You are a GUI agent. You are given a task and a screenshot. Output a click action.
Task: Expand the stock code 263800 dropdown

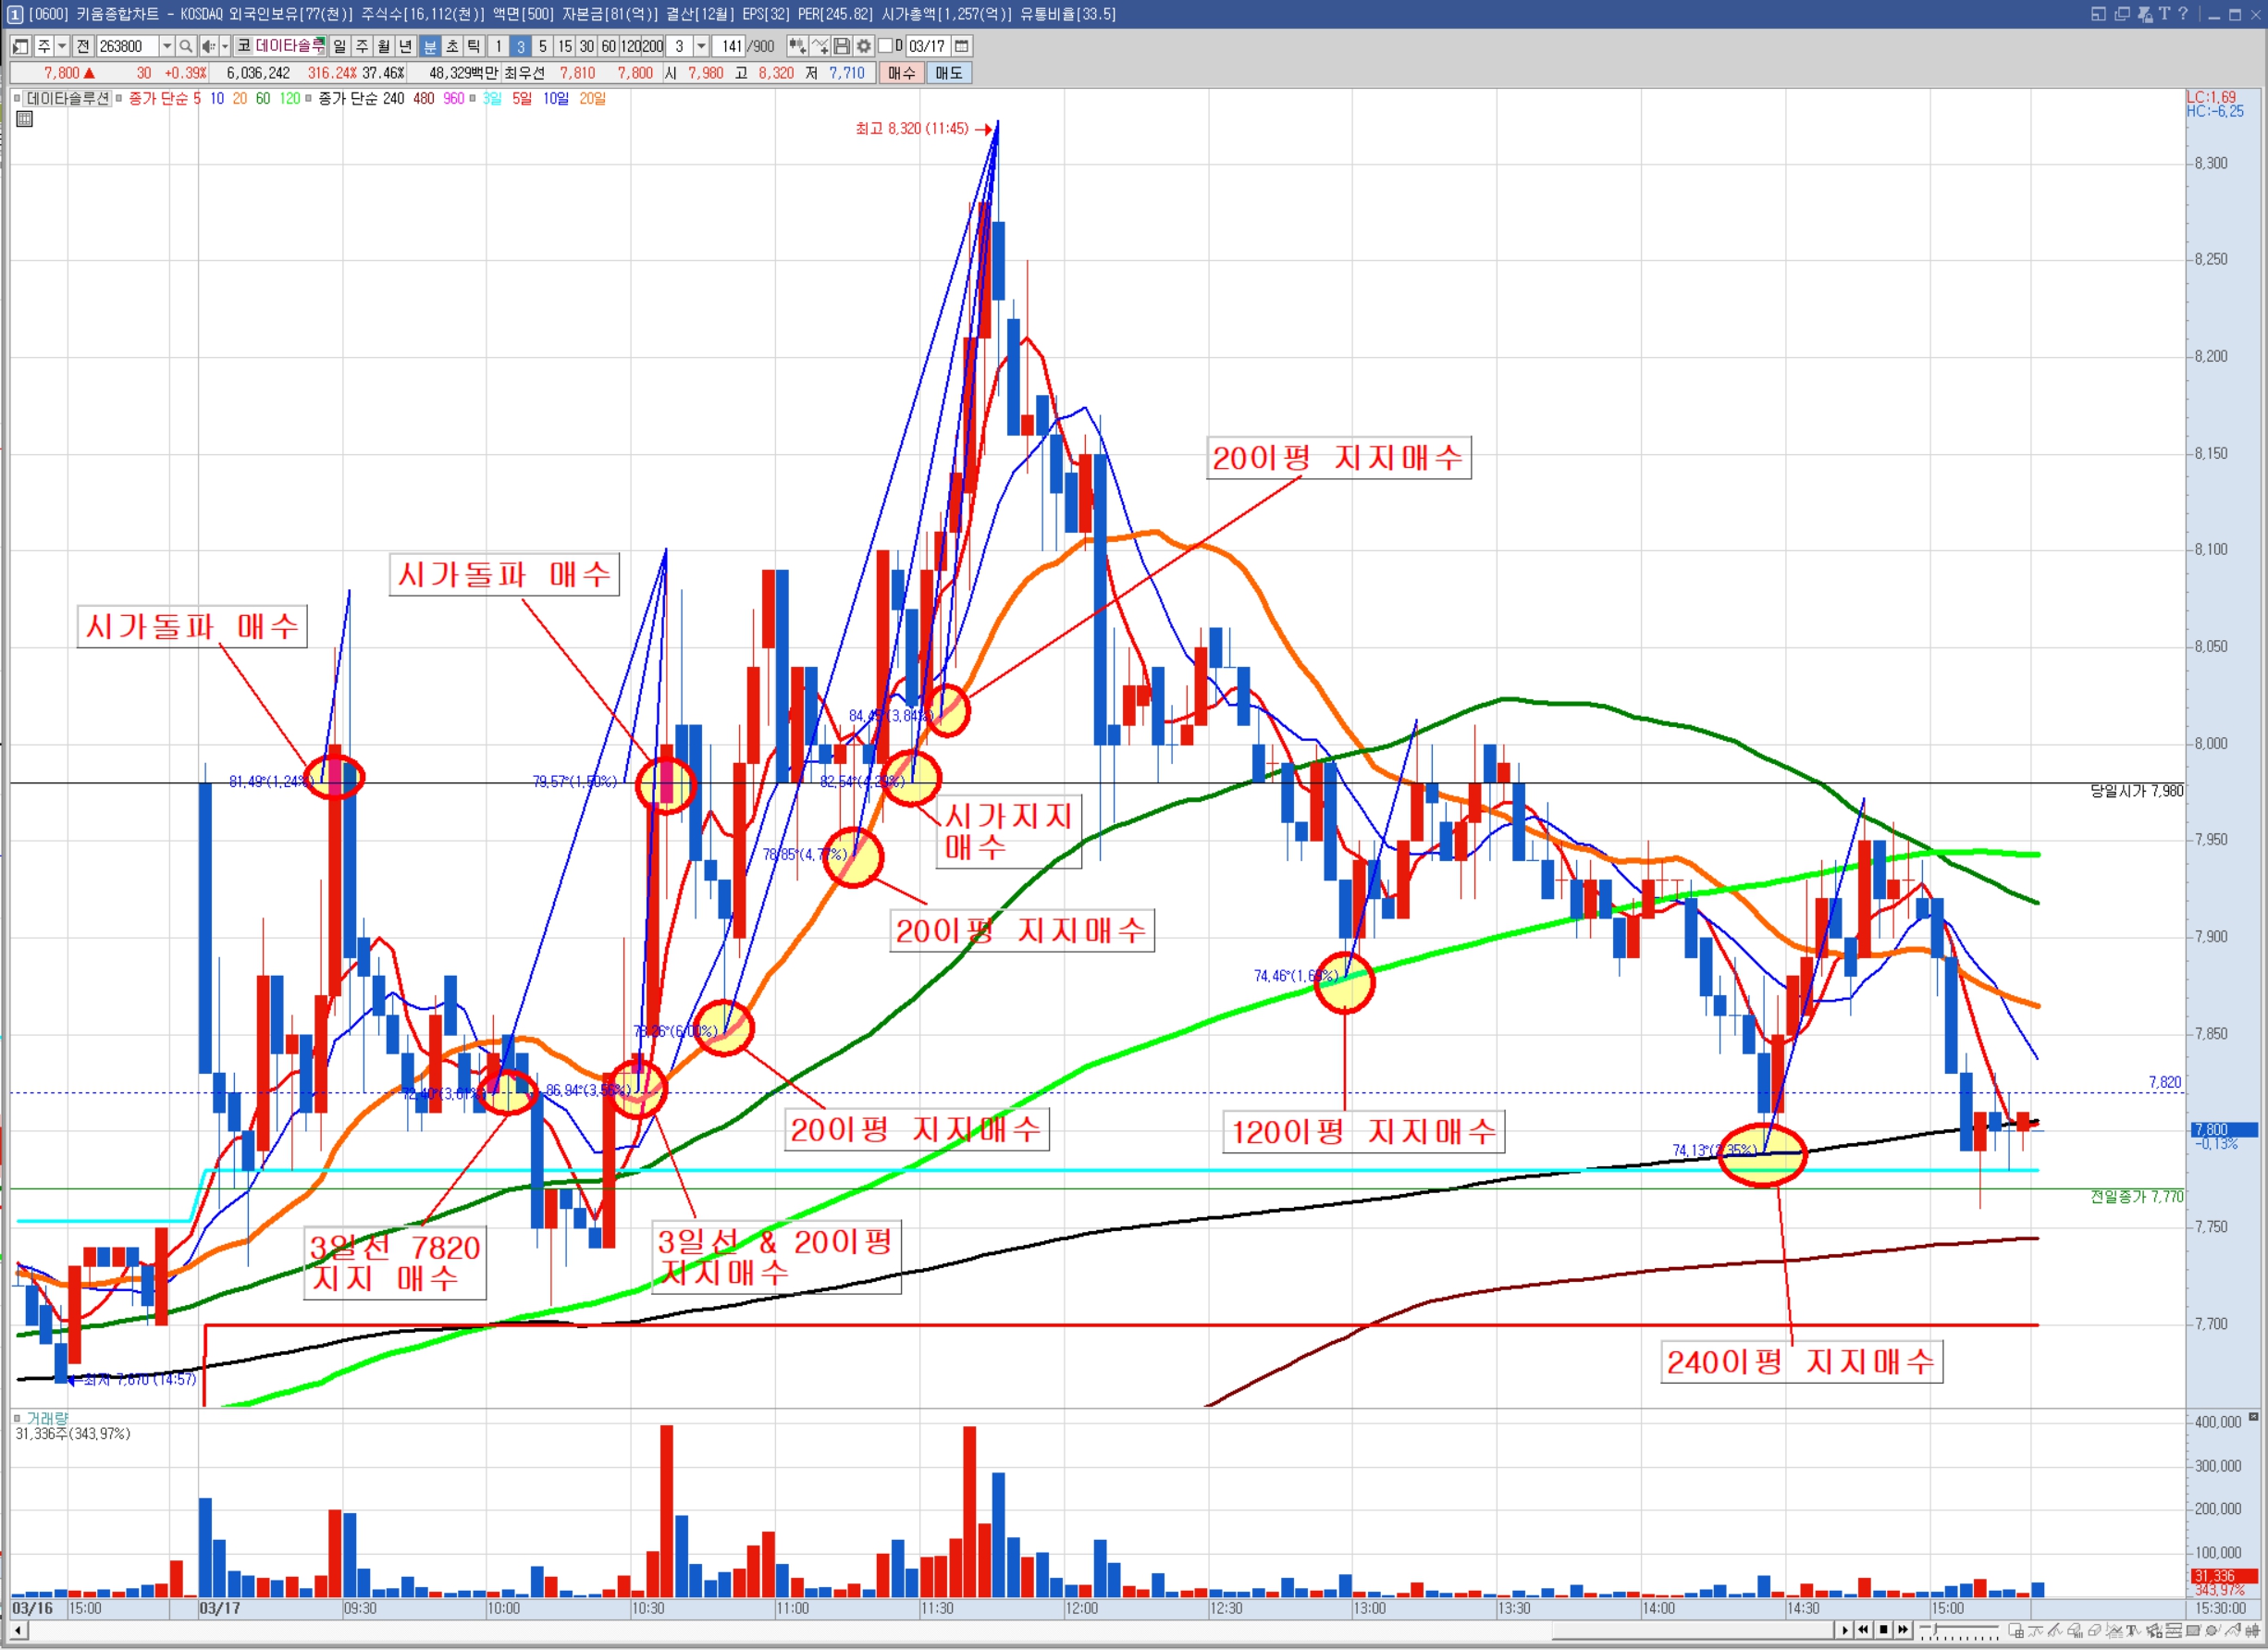click(167, 46)
